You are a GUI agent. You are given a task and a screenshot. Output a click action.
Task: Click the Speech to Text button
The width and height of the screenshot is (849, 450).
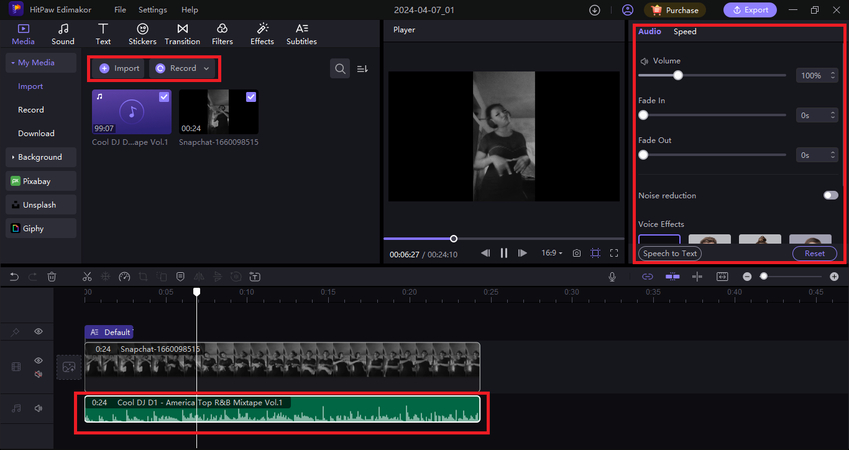(x=670, y=253)
